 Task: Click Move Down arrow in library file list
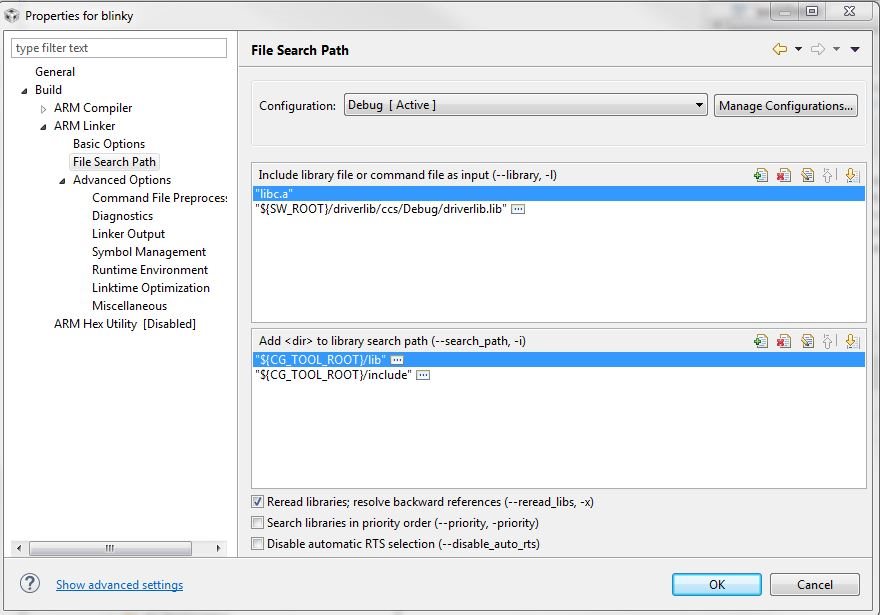point(851,175)
